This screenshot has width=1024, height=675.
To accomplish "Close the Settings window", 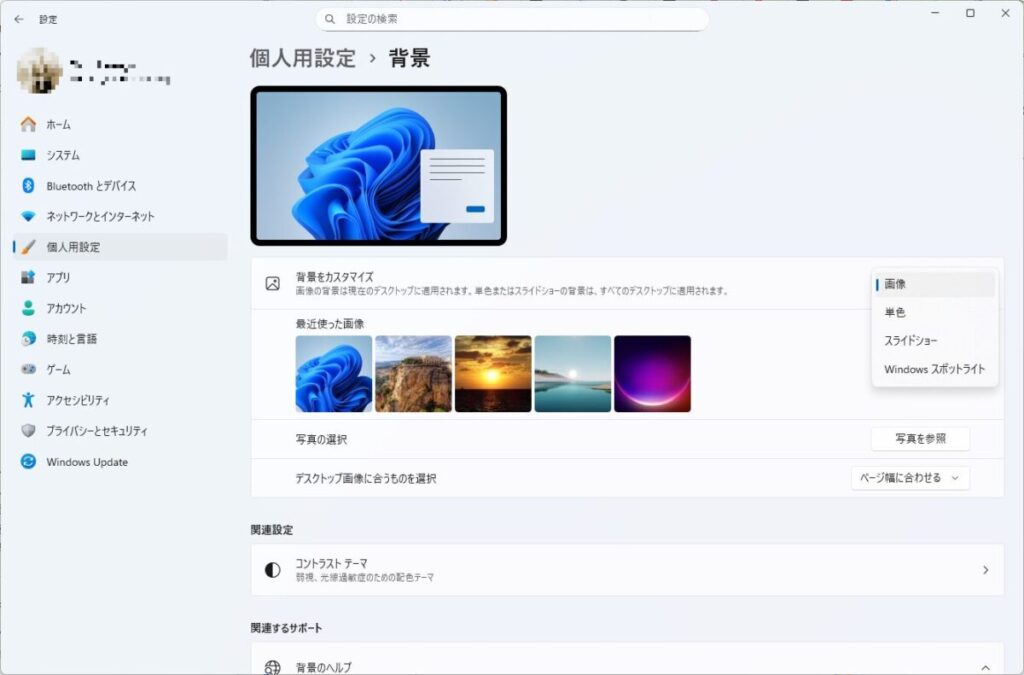I will click(x=1006, y=13).
